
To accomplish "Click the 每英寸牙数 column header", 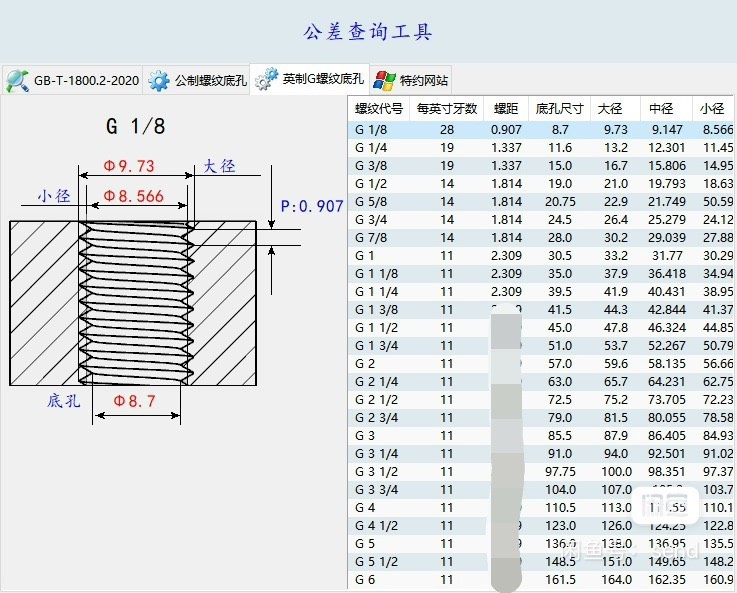I will [447, 109].
